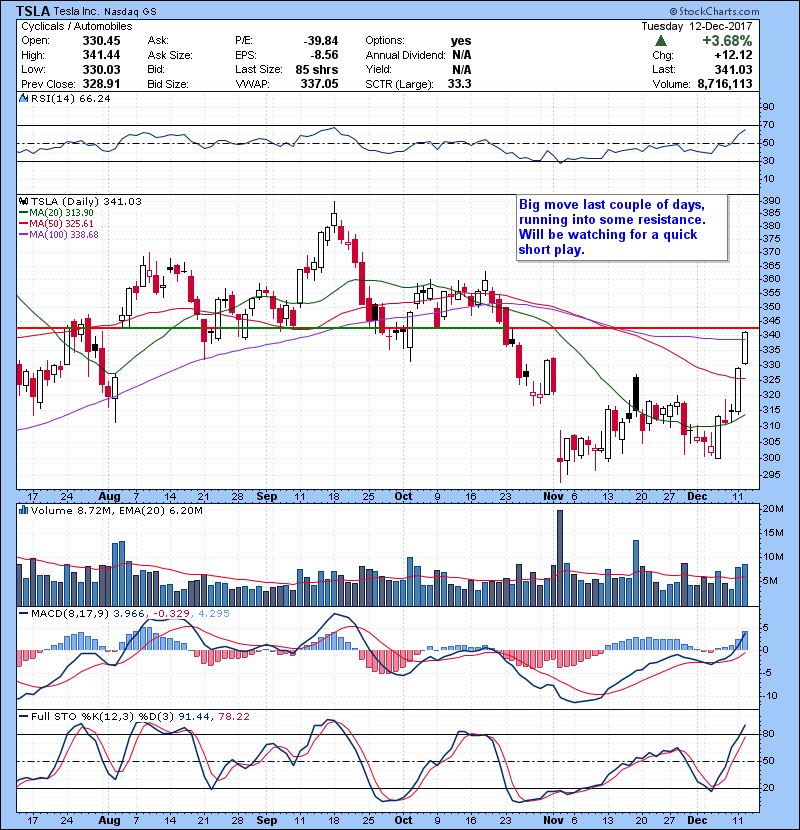Click the VWAP value 337.05
This screenshot has width=800, height=830.
click(x=319, y=84)
